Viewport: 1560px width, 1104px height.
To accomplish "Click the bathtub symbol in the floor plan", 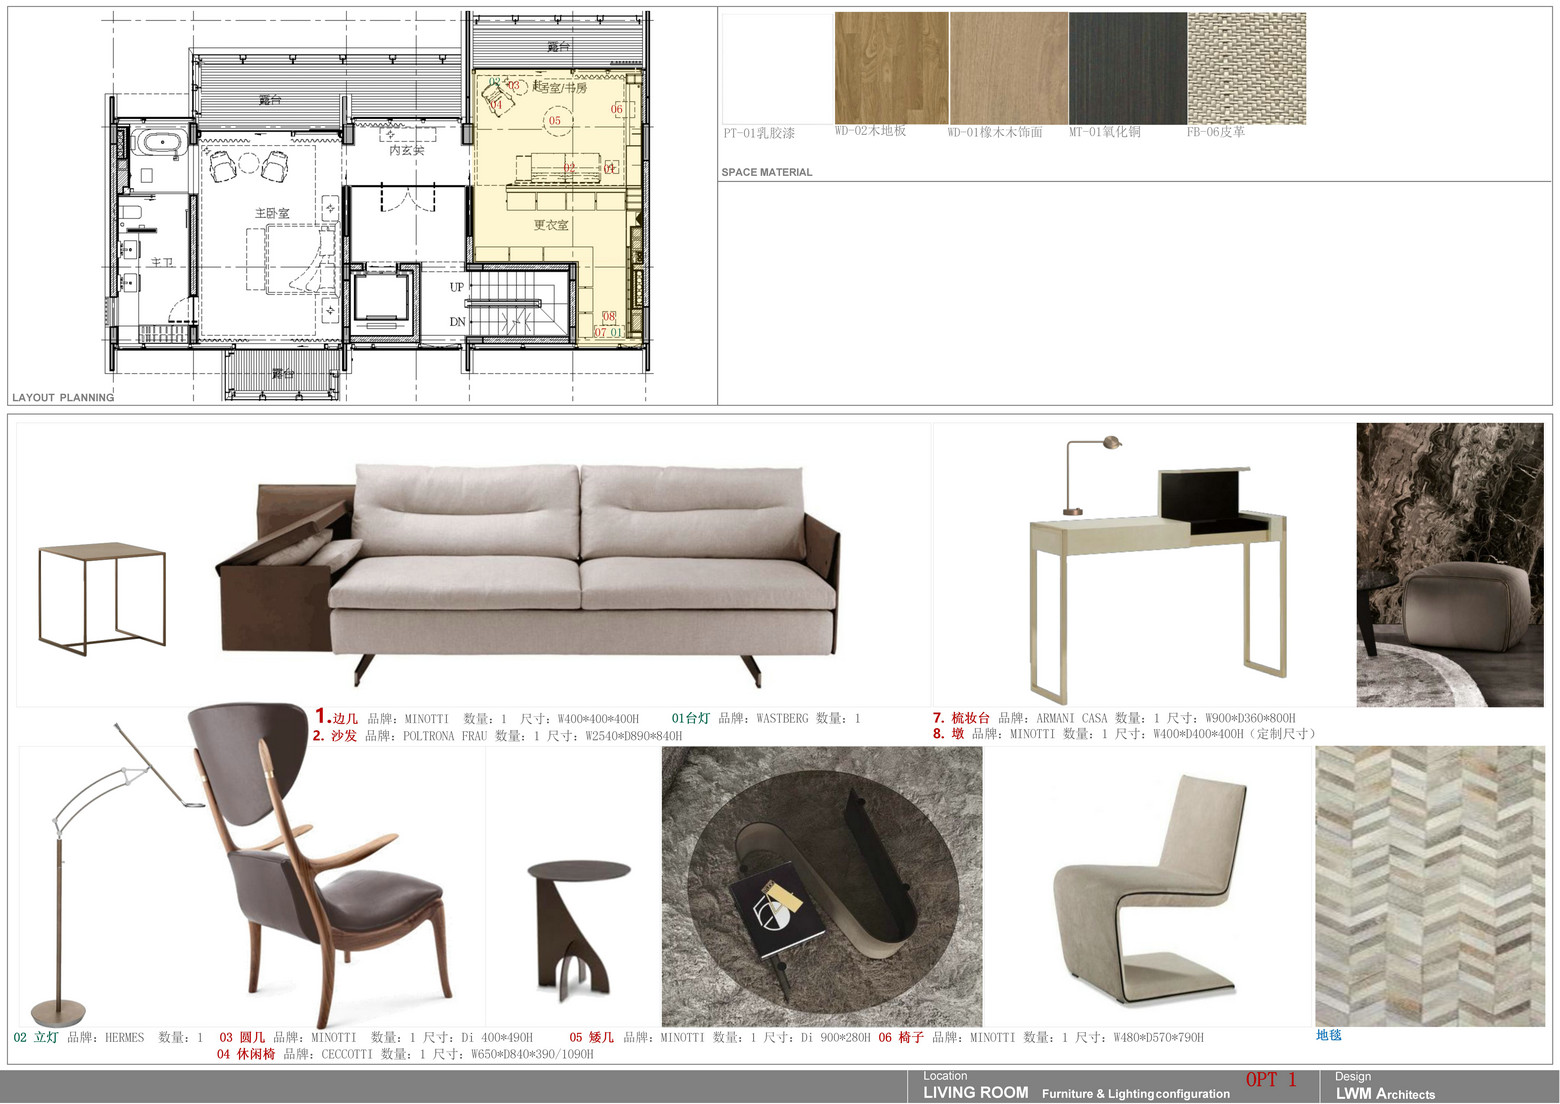I will coord(160,141).
